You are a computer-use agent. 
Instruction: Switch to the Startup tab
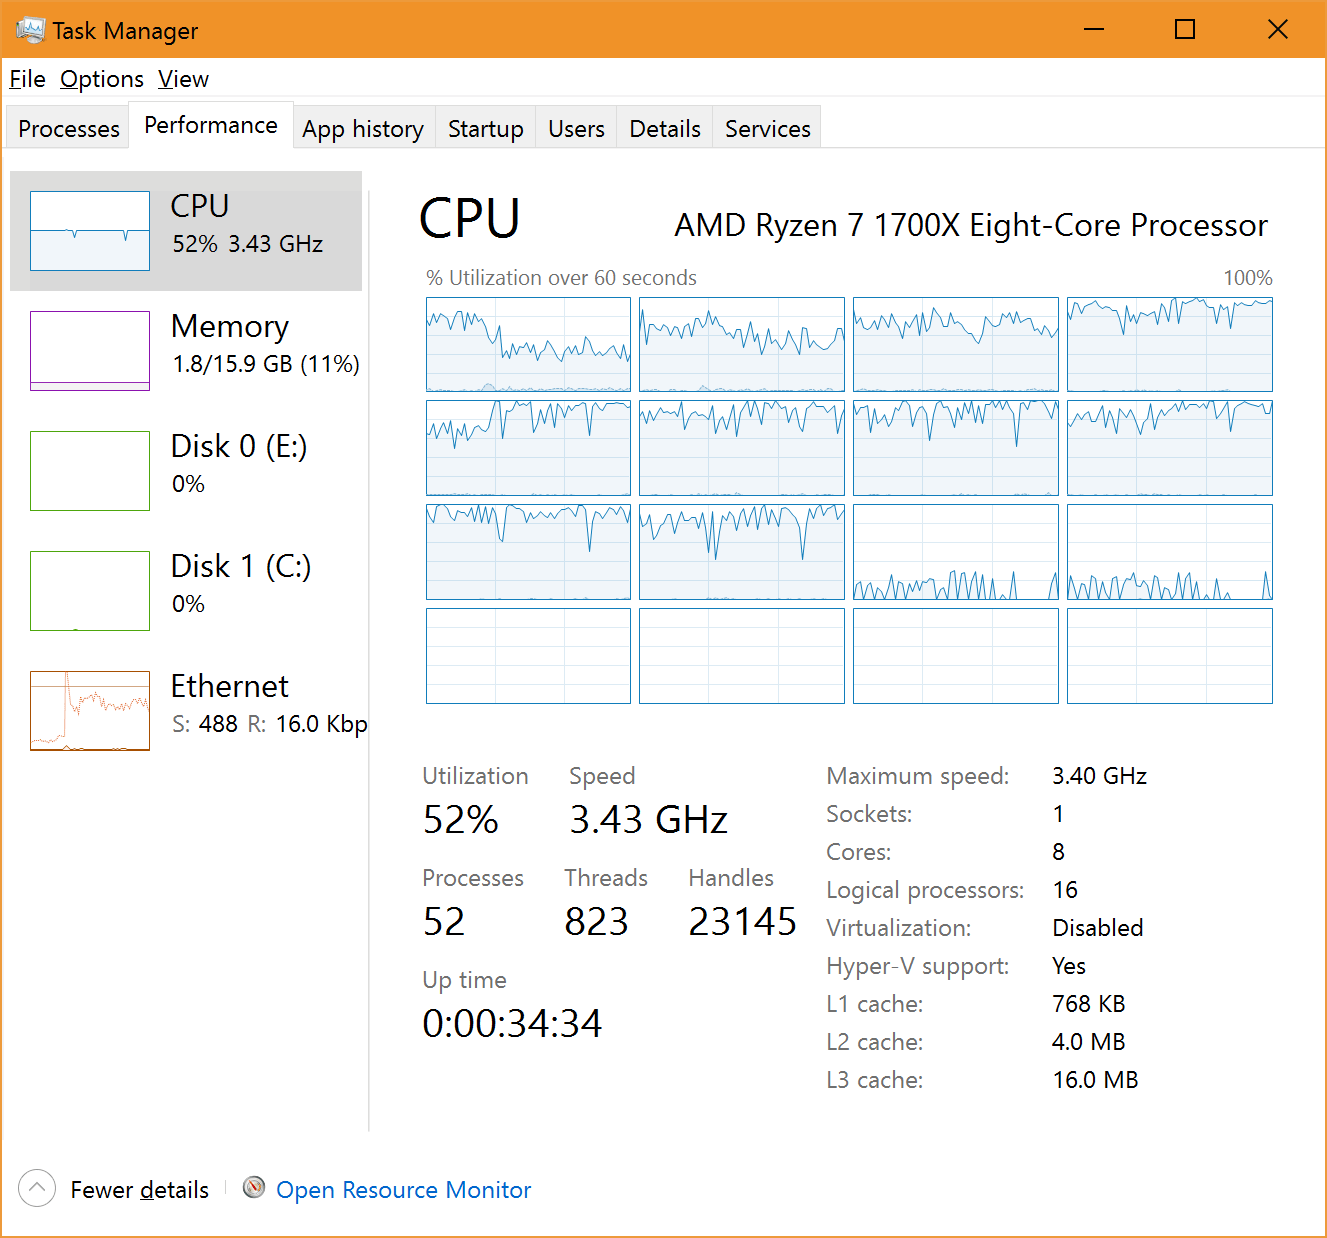(486, 128)
